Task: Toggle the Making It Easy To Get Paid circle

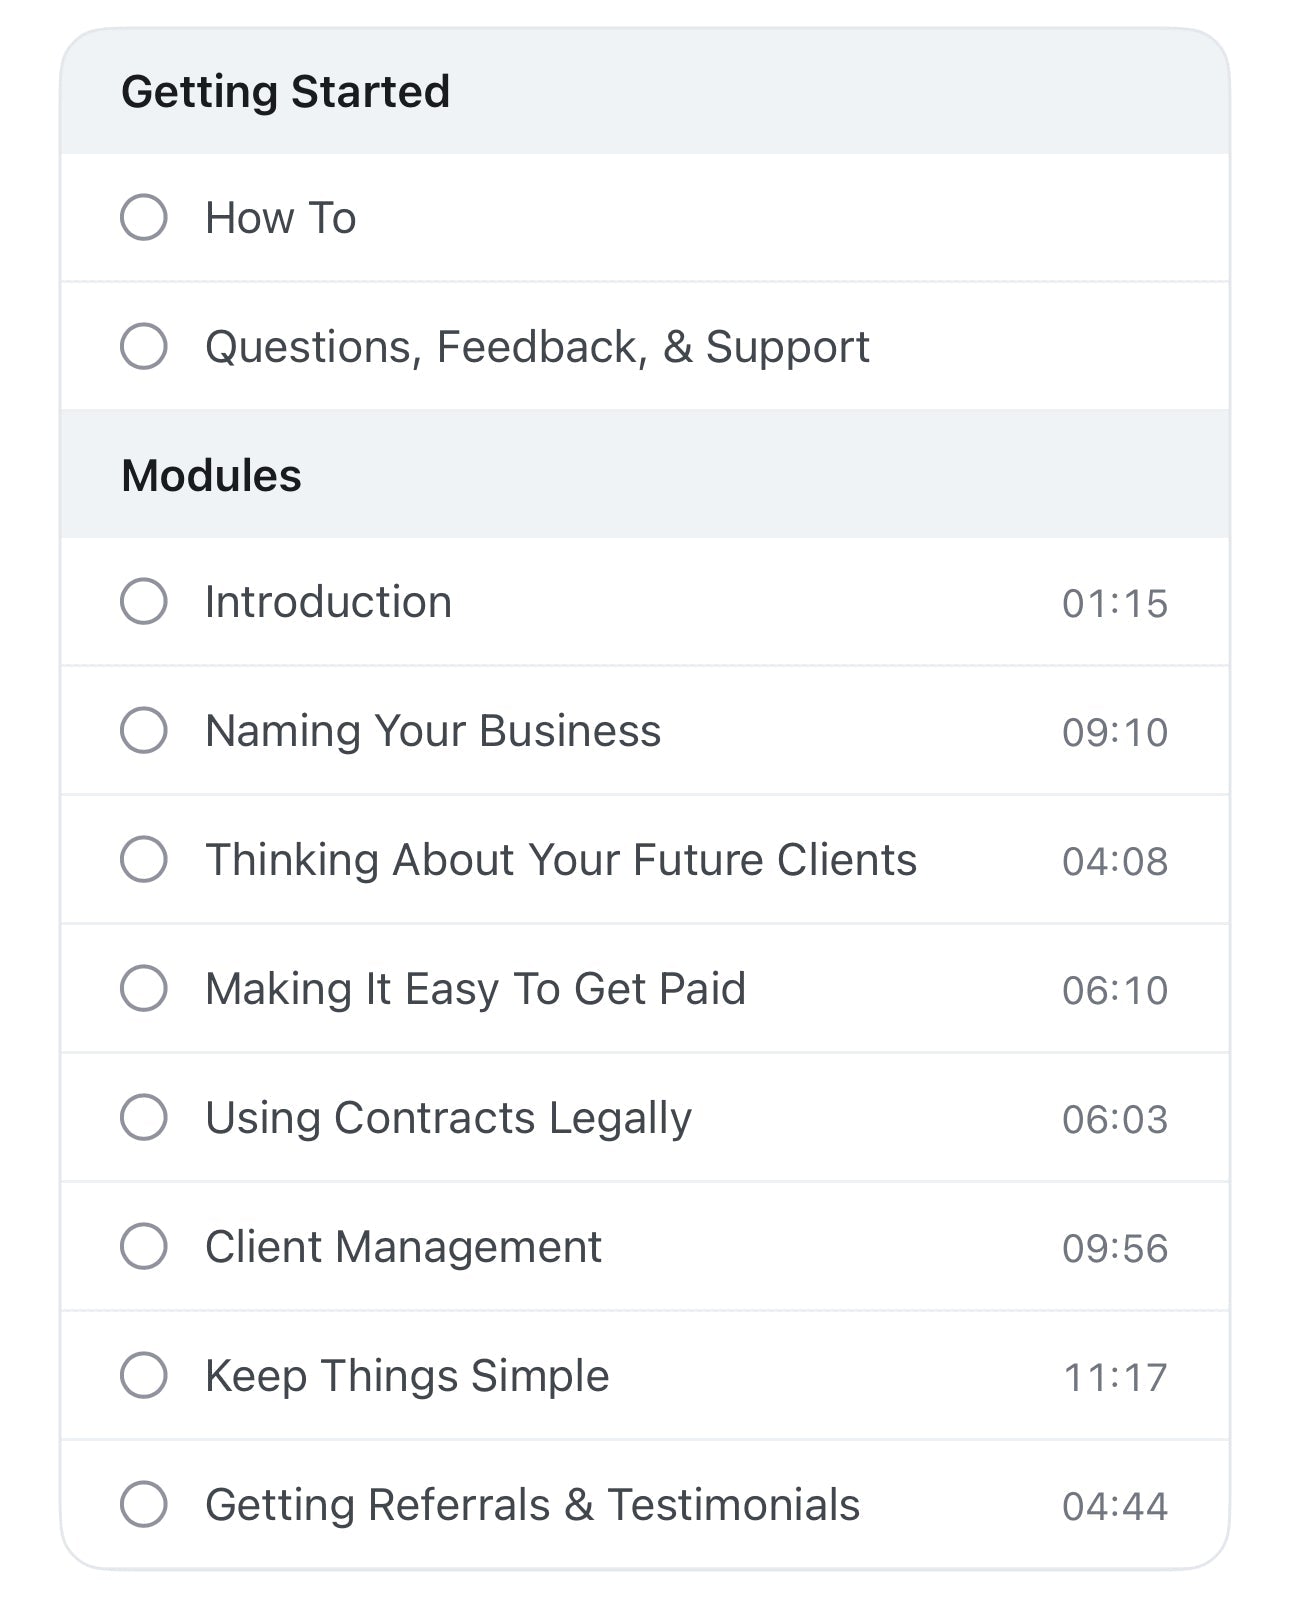Action: (x=144, y=989)
